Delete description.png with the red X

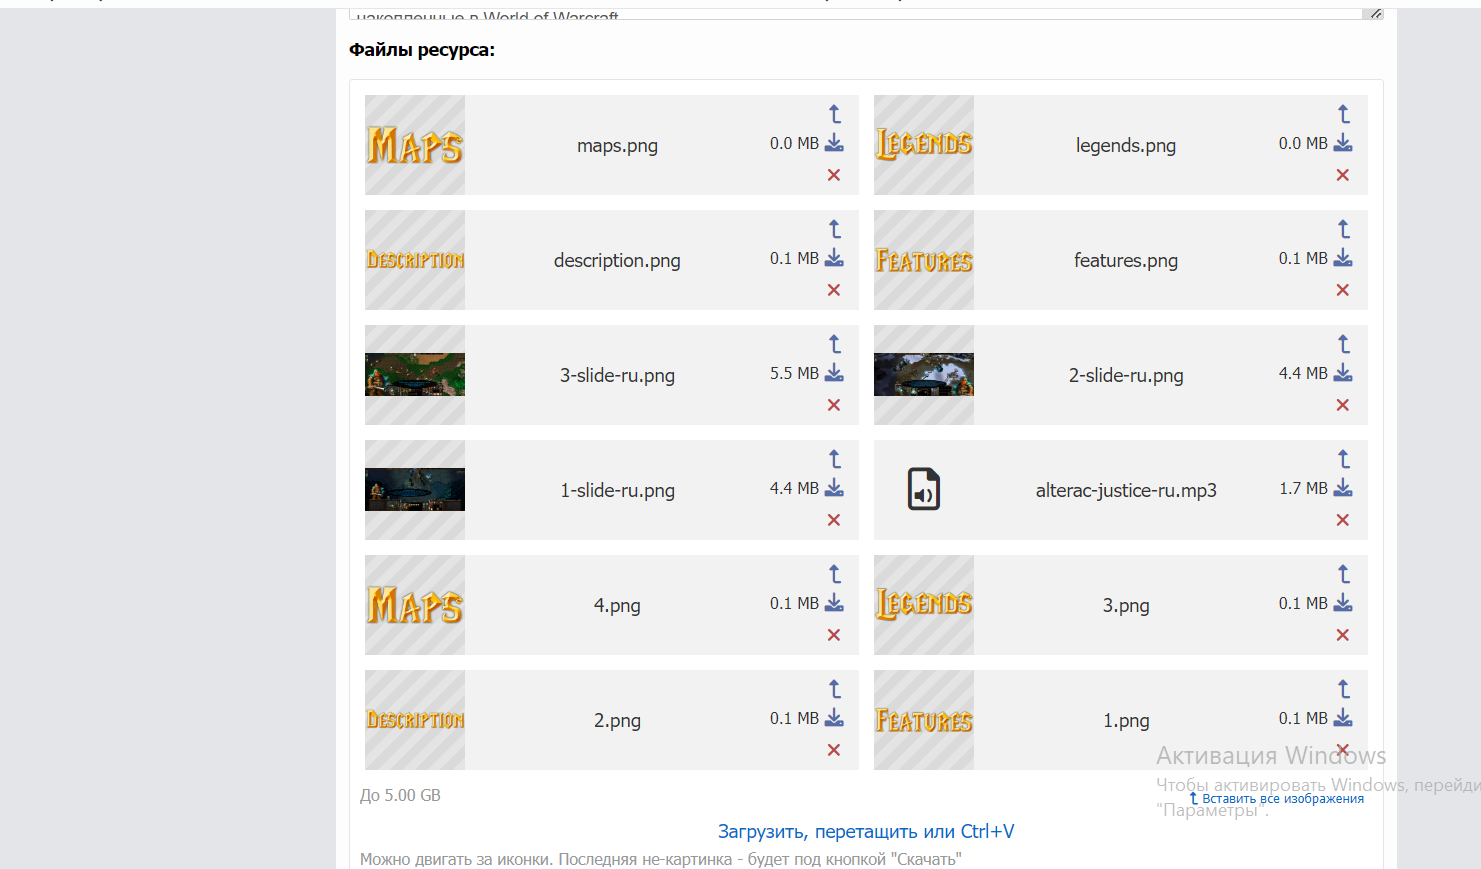tap(834, 290)
